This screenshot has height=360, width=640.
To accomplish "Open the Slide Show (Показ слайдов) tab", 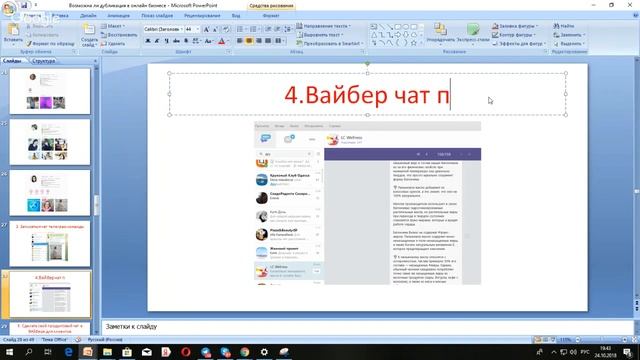I will click(x=157, y=16).
